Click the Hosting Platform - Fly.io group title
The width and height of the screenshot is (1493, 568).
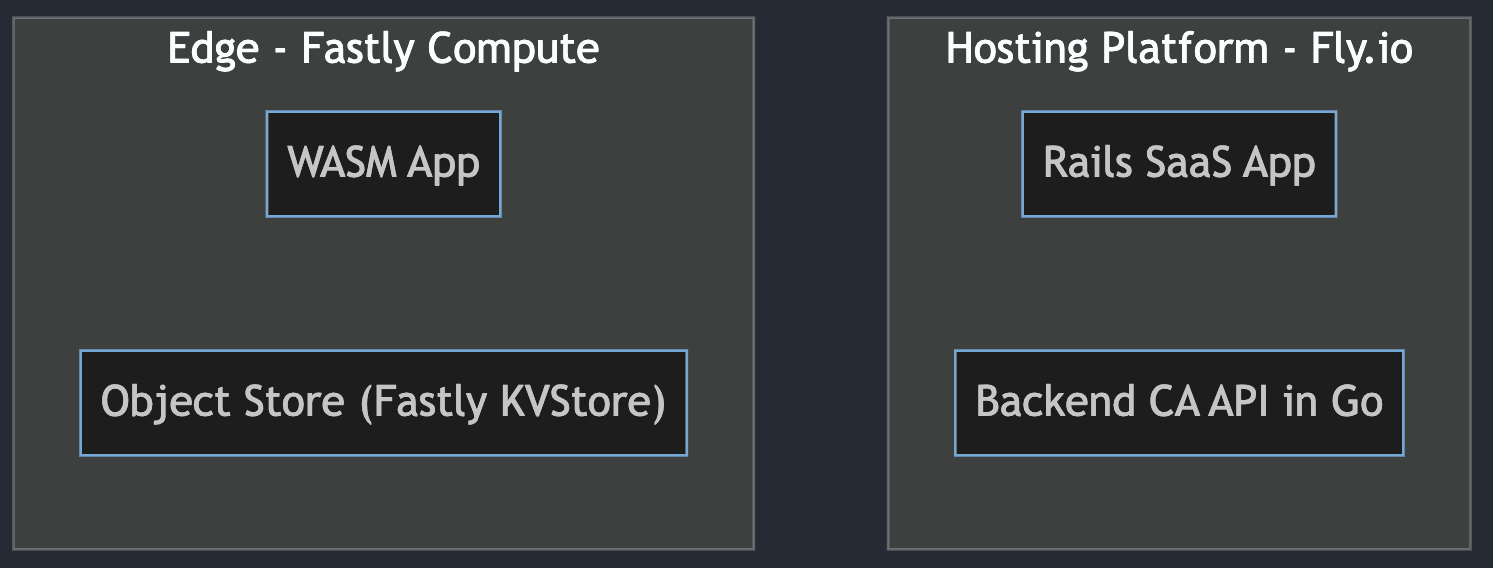(x=1178, y=48)
